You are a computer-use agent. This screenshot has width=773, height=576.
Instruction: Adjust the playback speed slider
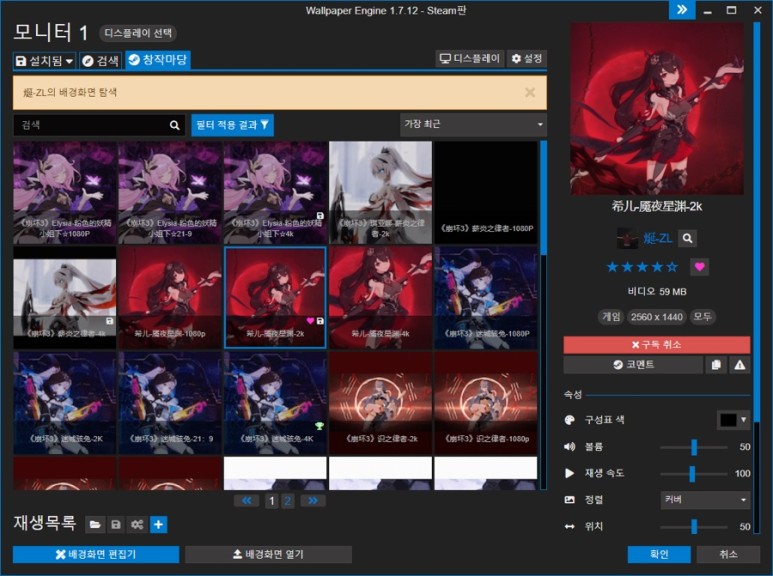693,473
